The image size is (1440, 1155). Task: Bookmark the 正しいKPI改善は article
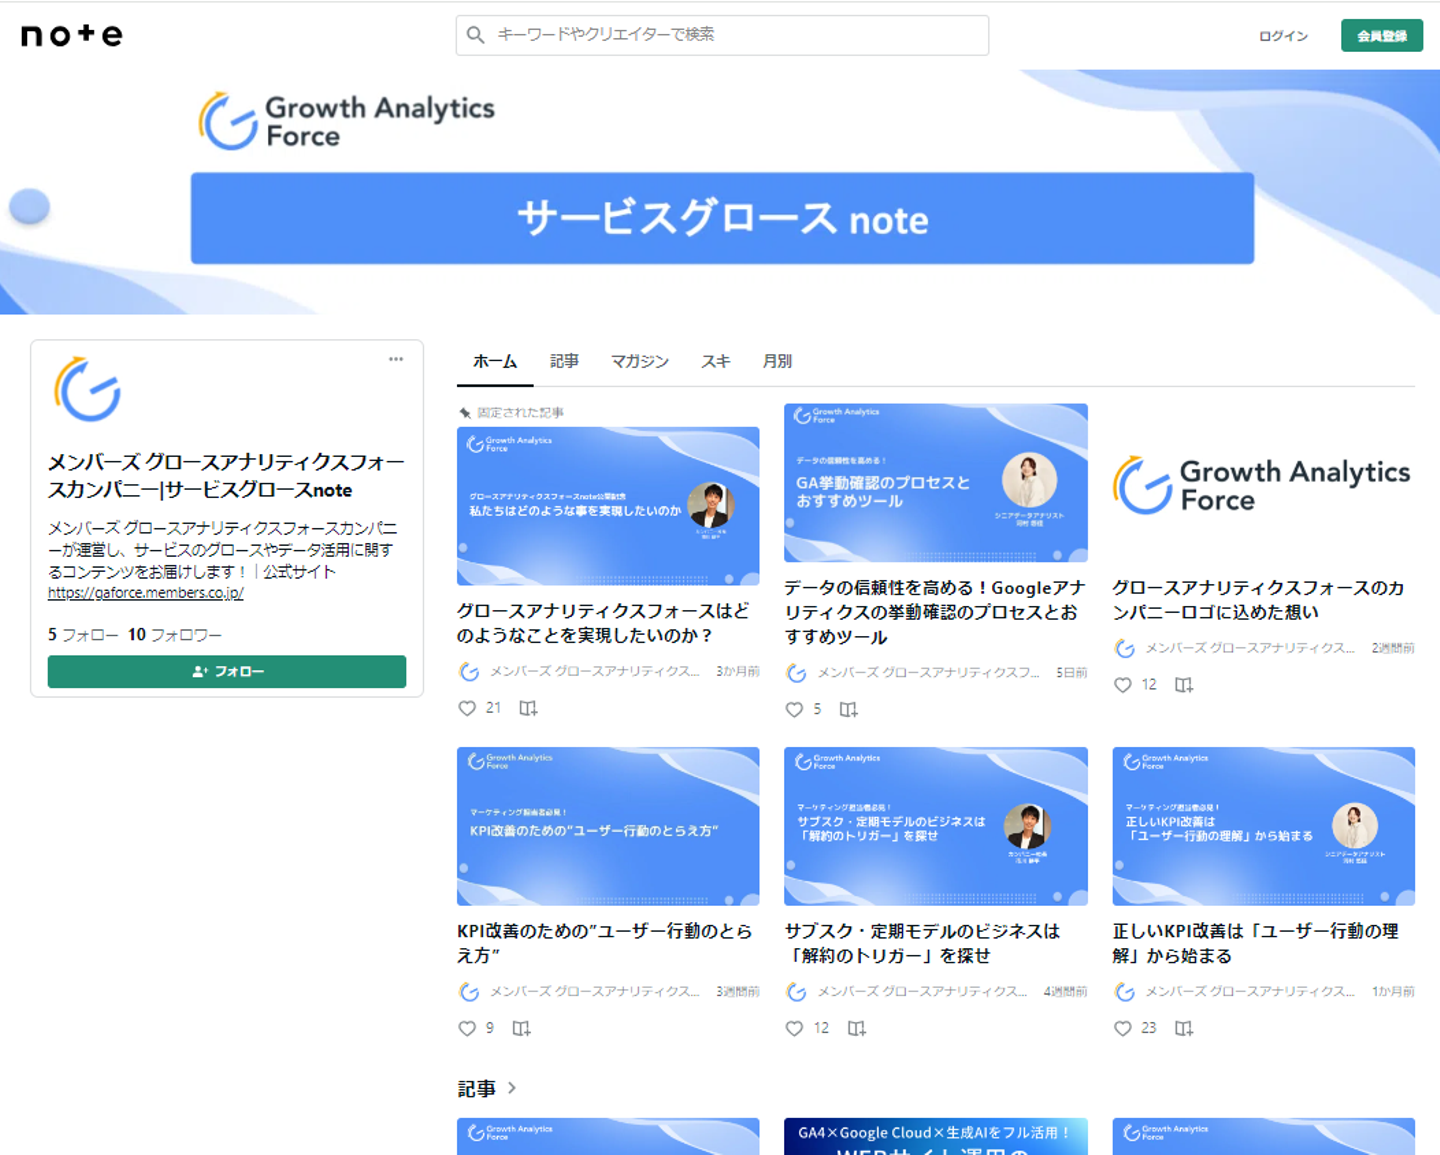click(1184, 1028)
